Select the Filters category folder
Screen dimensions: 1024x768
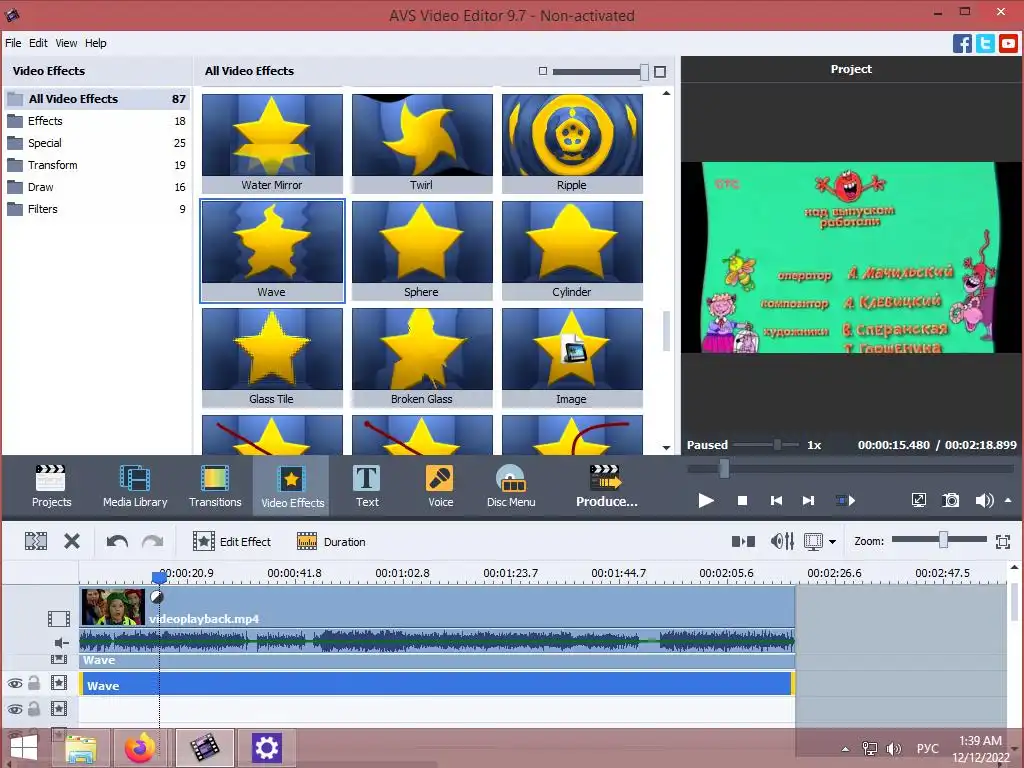[x=97, y=210]
